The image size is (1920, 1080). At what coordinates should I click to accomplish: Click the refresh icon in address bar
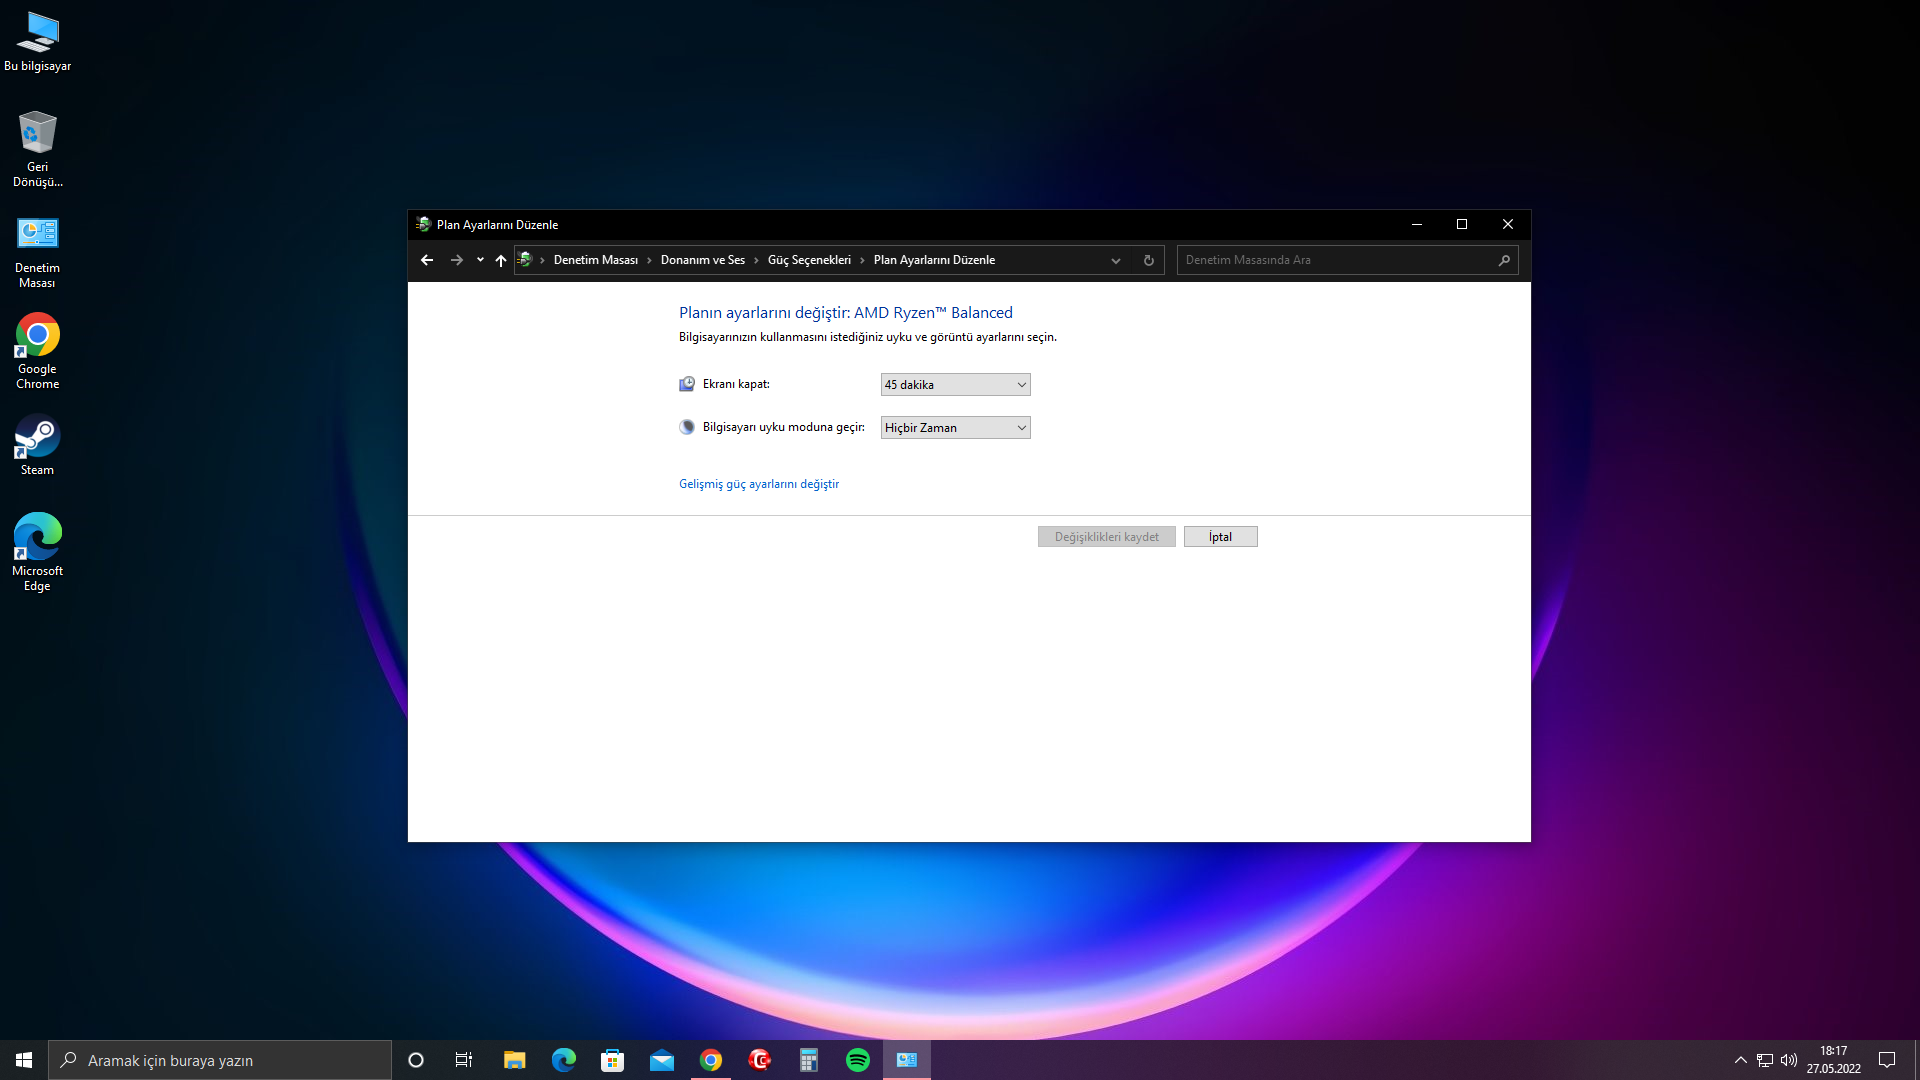(x=1149, y=260)
